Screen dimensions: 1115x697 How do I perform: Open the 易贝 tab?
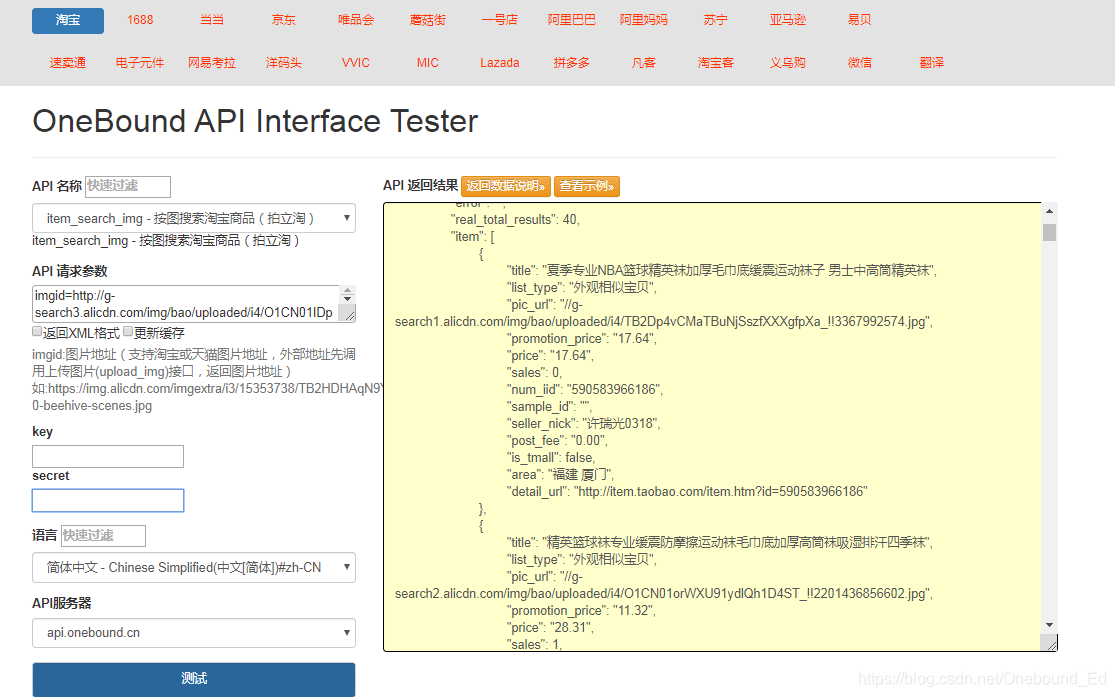tap(860, 21)
